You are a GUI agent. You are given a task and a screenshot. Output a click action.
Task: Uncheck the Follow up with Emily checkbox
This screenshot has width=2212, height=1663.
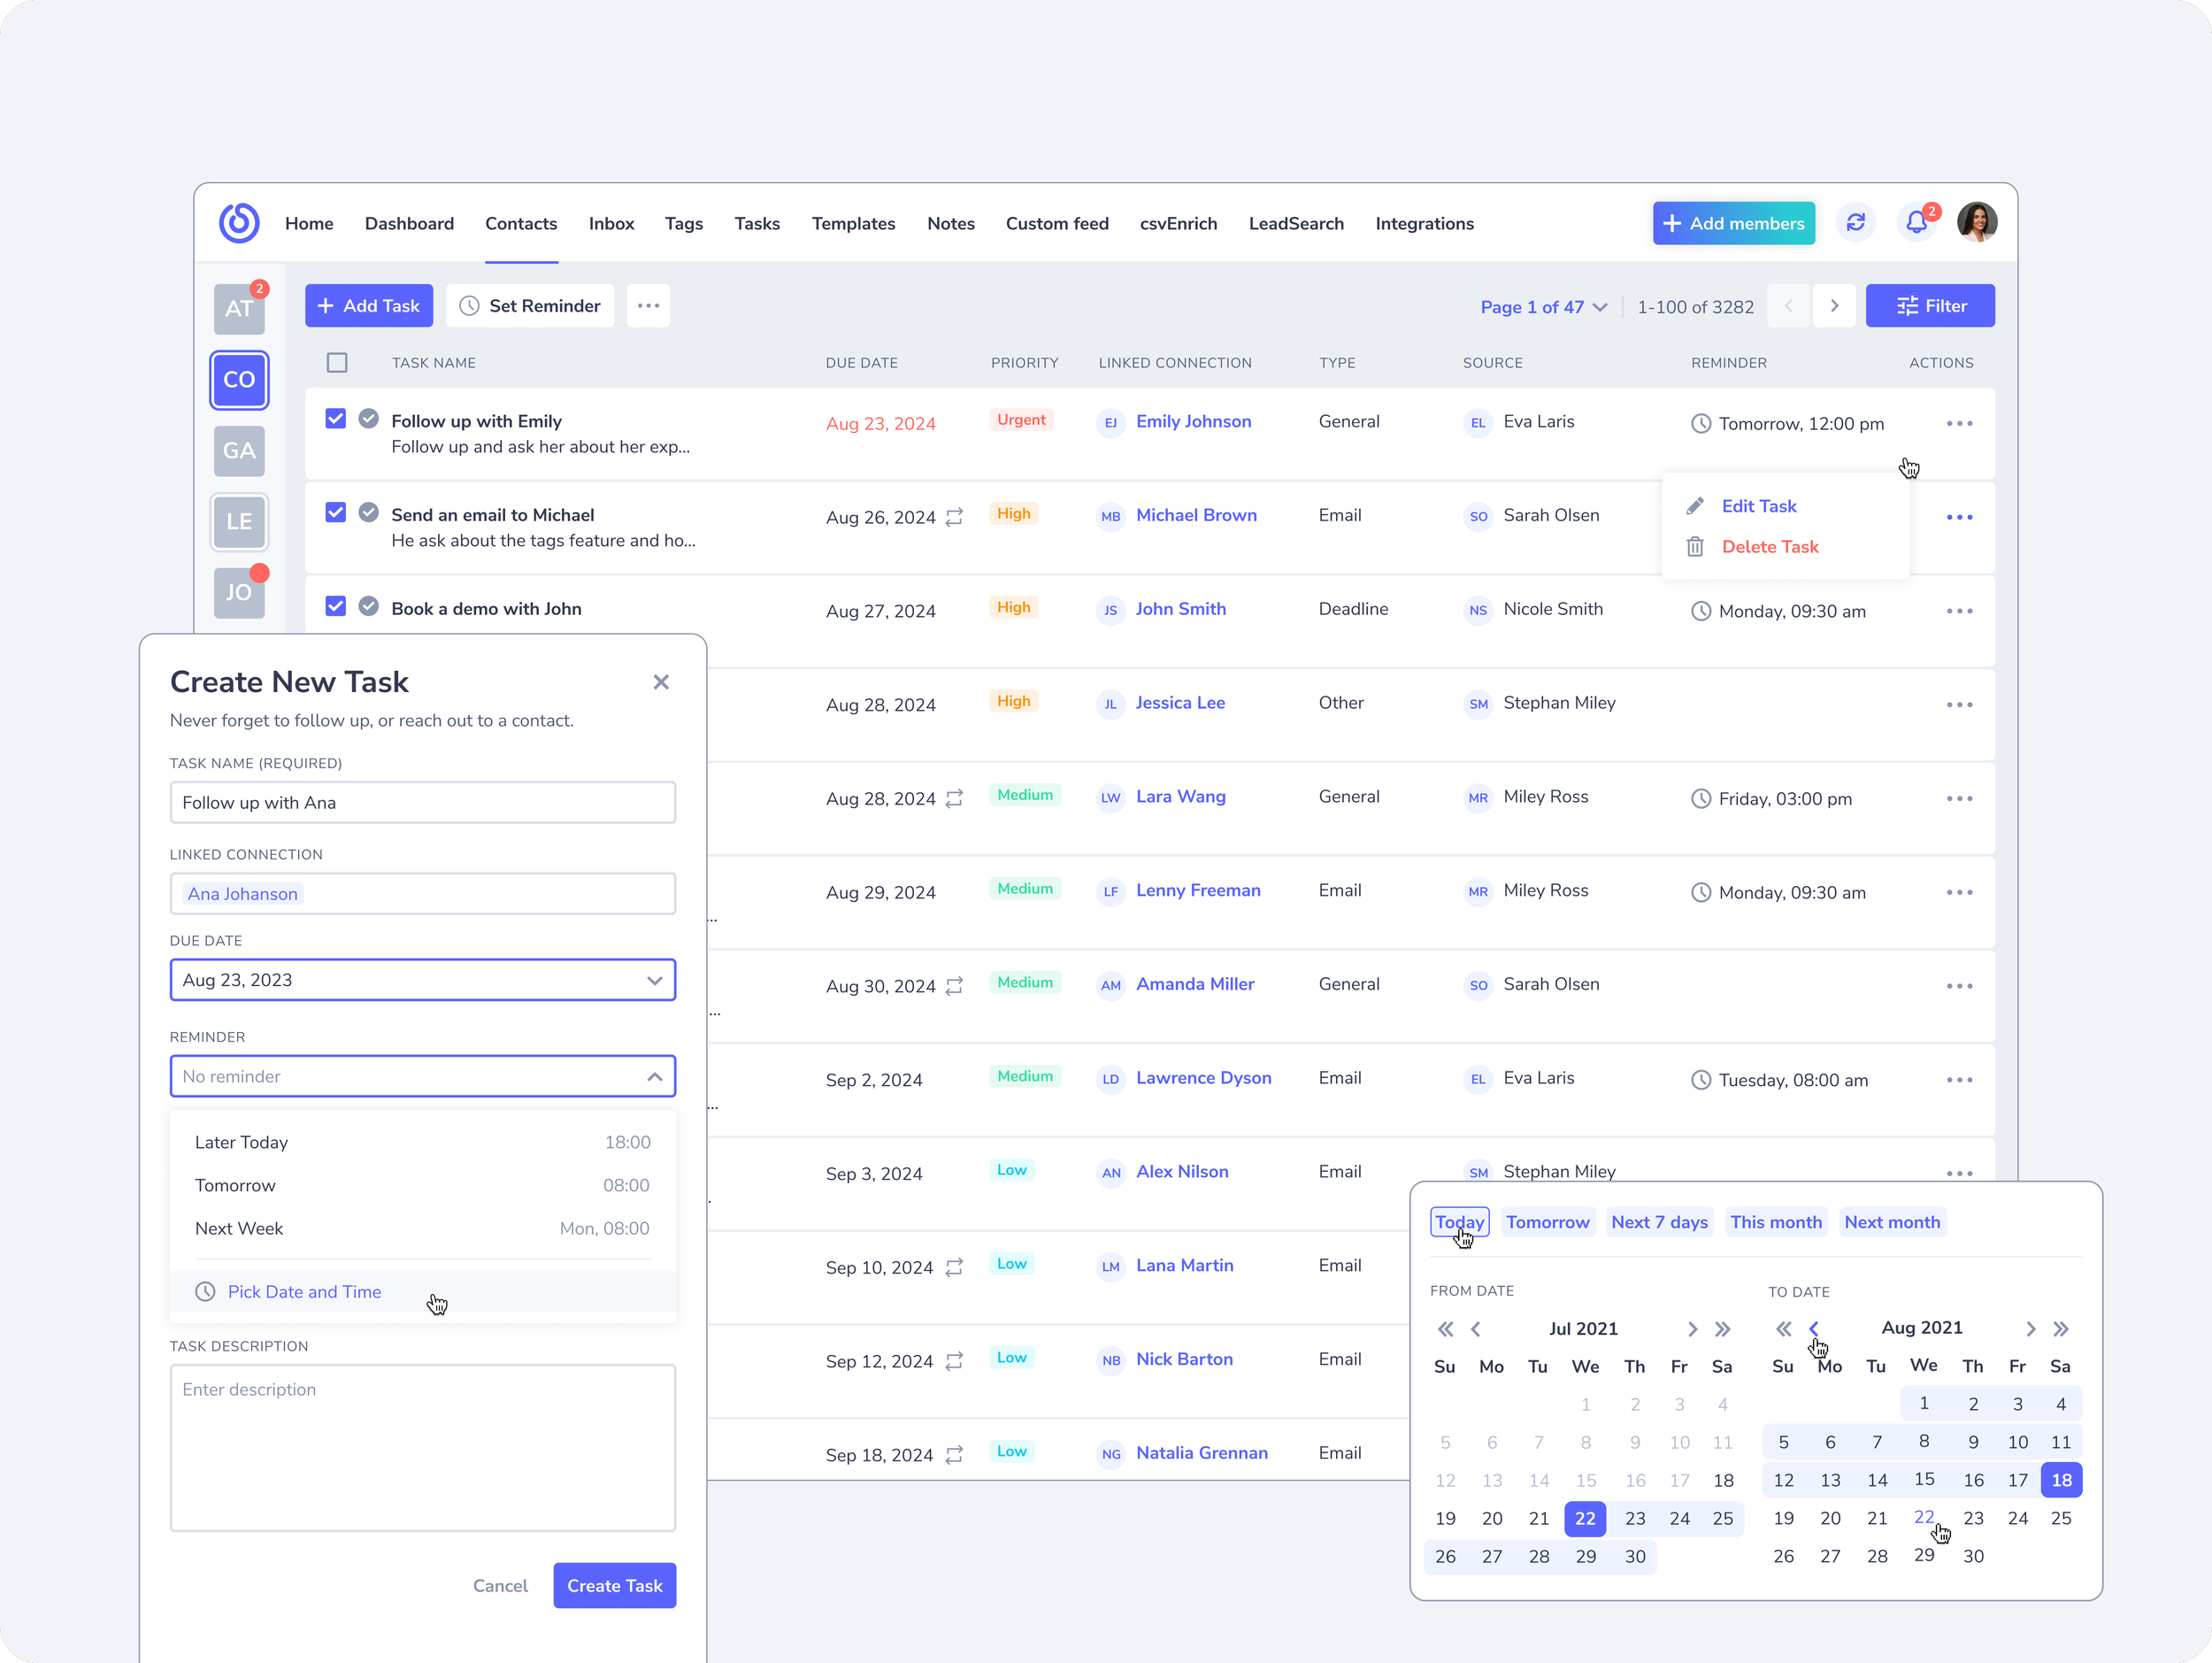pos(336,419)
